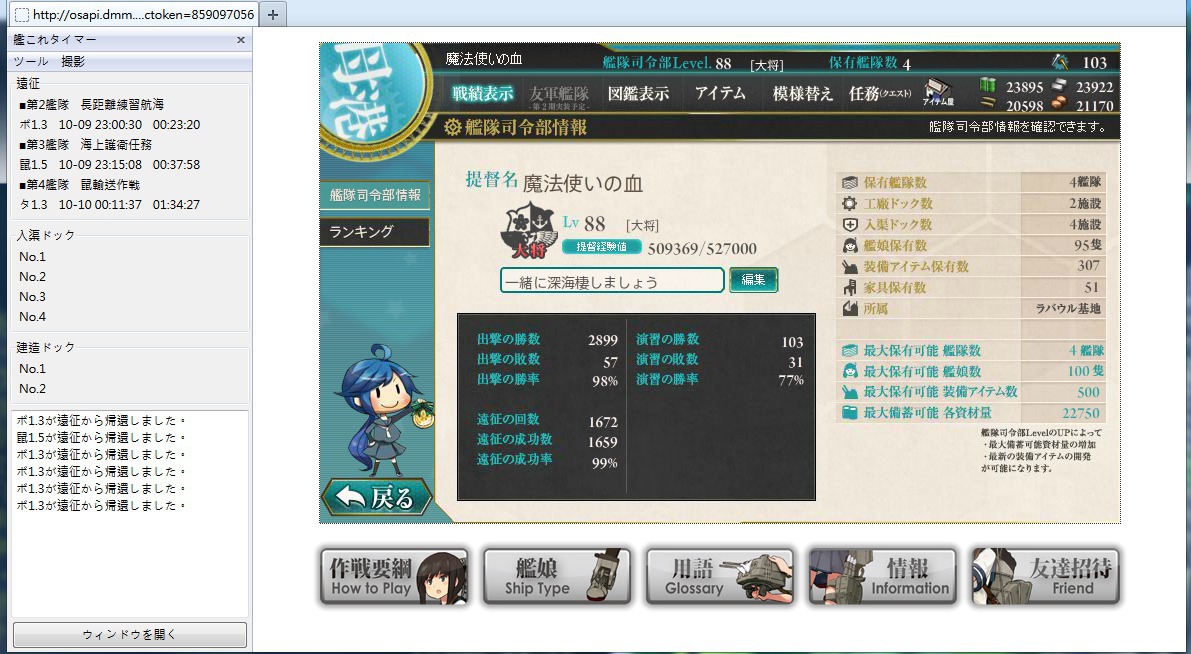1191x654 pixels.
Task: Select the 図鑑表示 tab
Action: tap(639, 93)
